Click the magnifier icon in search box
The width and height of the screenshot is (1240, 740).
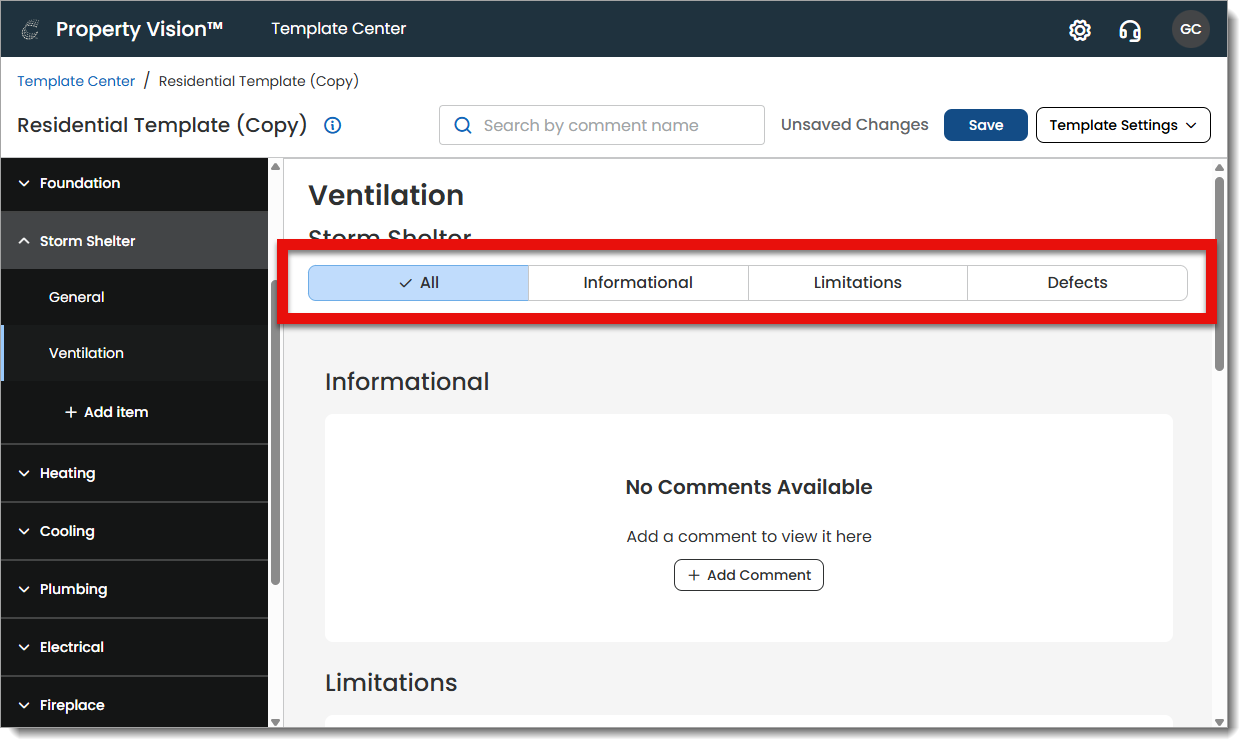pyautogui.click(x=462, y=126)
